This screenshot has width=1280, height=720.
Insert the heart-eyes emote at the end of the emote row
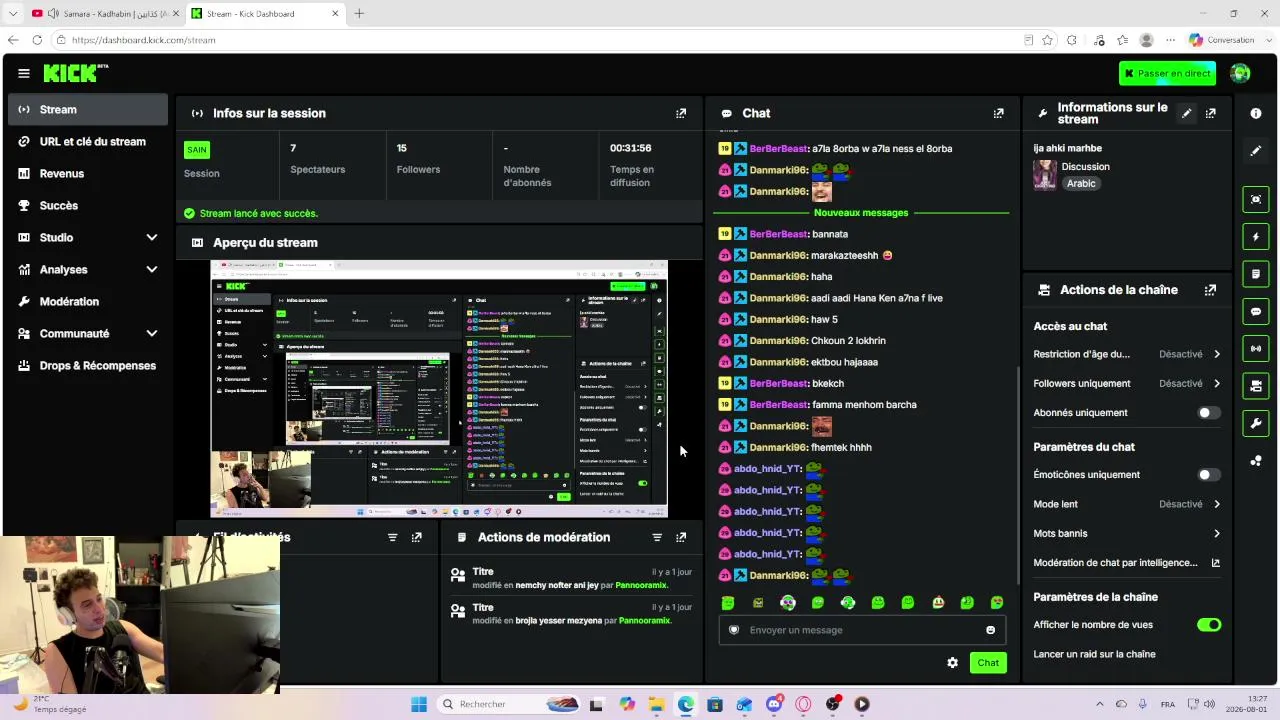(x=997, y=602)
